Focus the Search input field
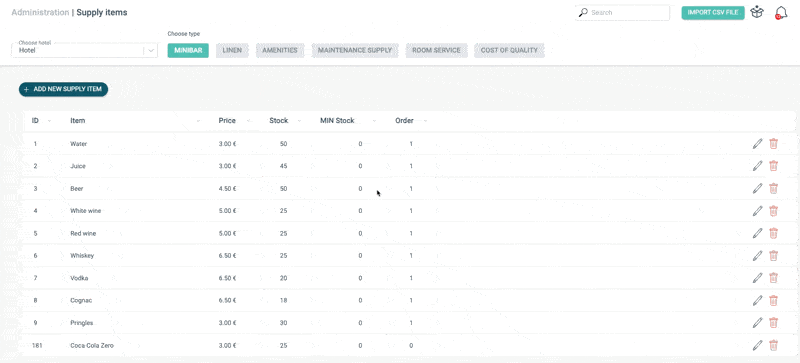Screen dimensions: 800x363 [622, 13]
